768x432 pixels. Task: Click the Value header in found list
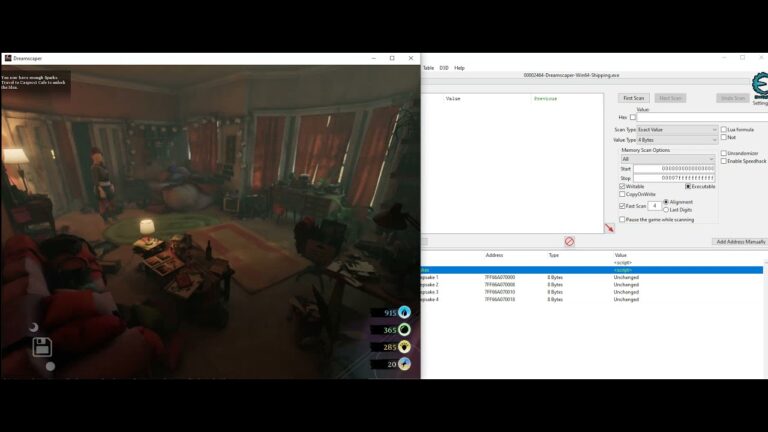[453, 98]
